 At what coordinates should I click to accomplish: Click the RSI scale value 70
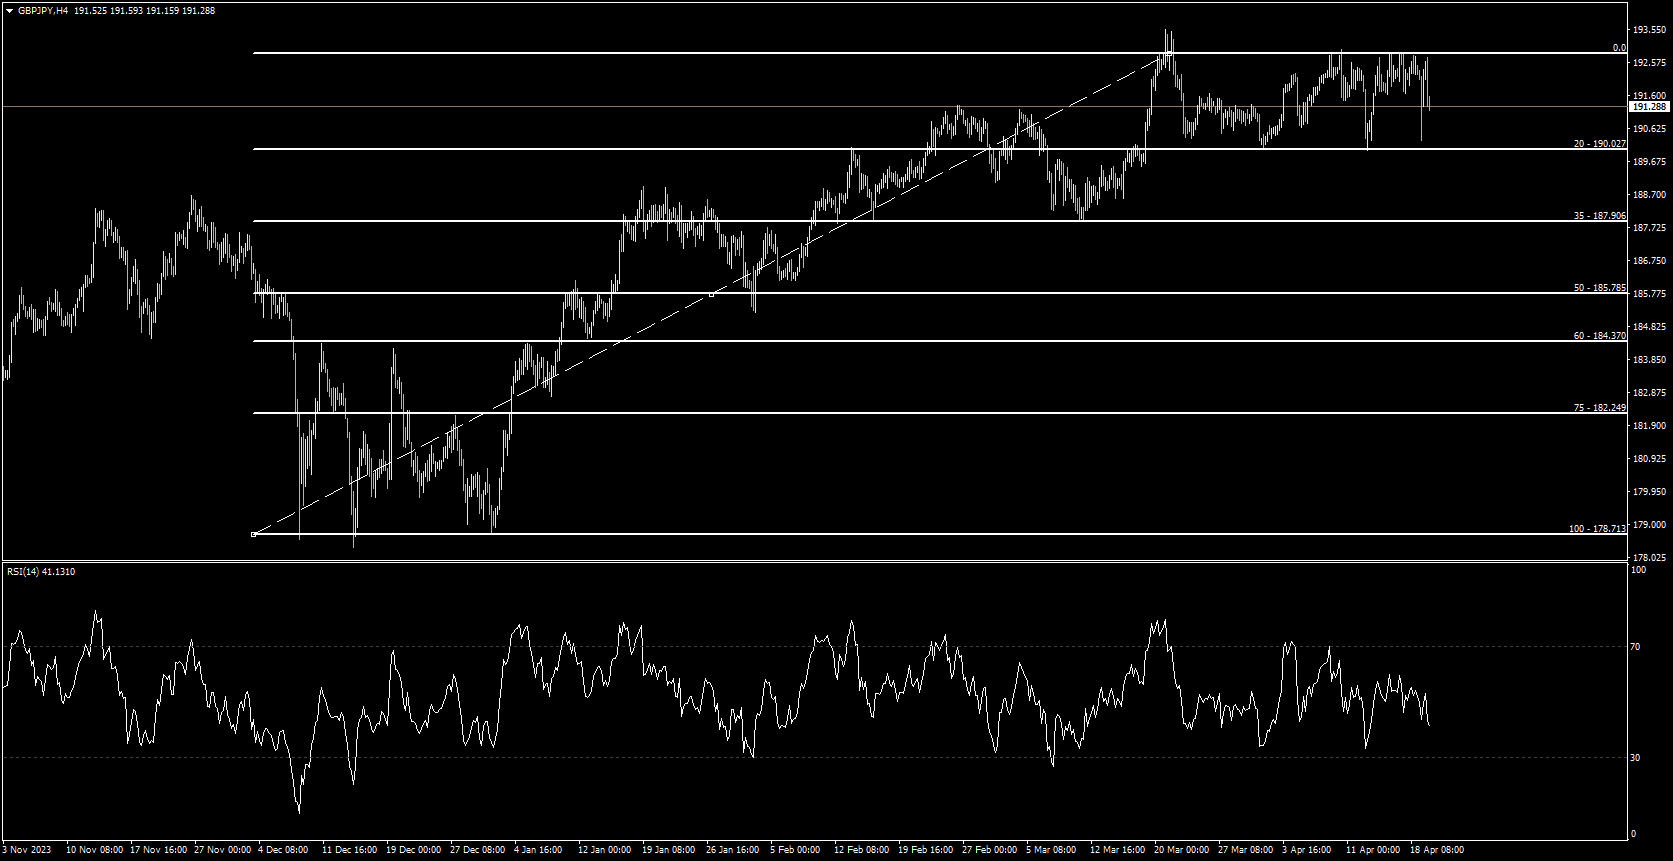1635,648
